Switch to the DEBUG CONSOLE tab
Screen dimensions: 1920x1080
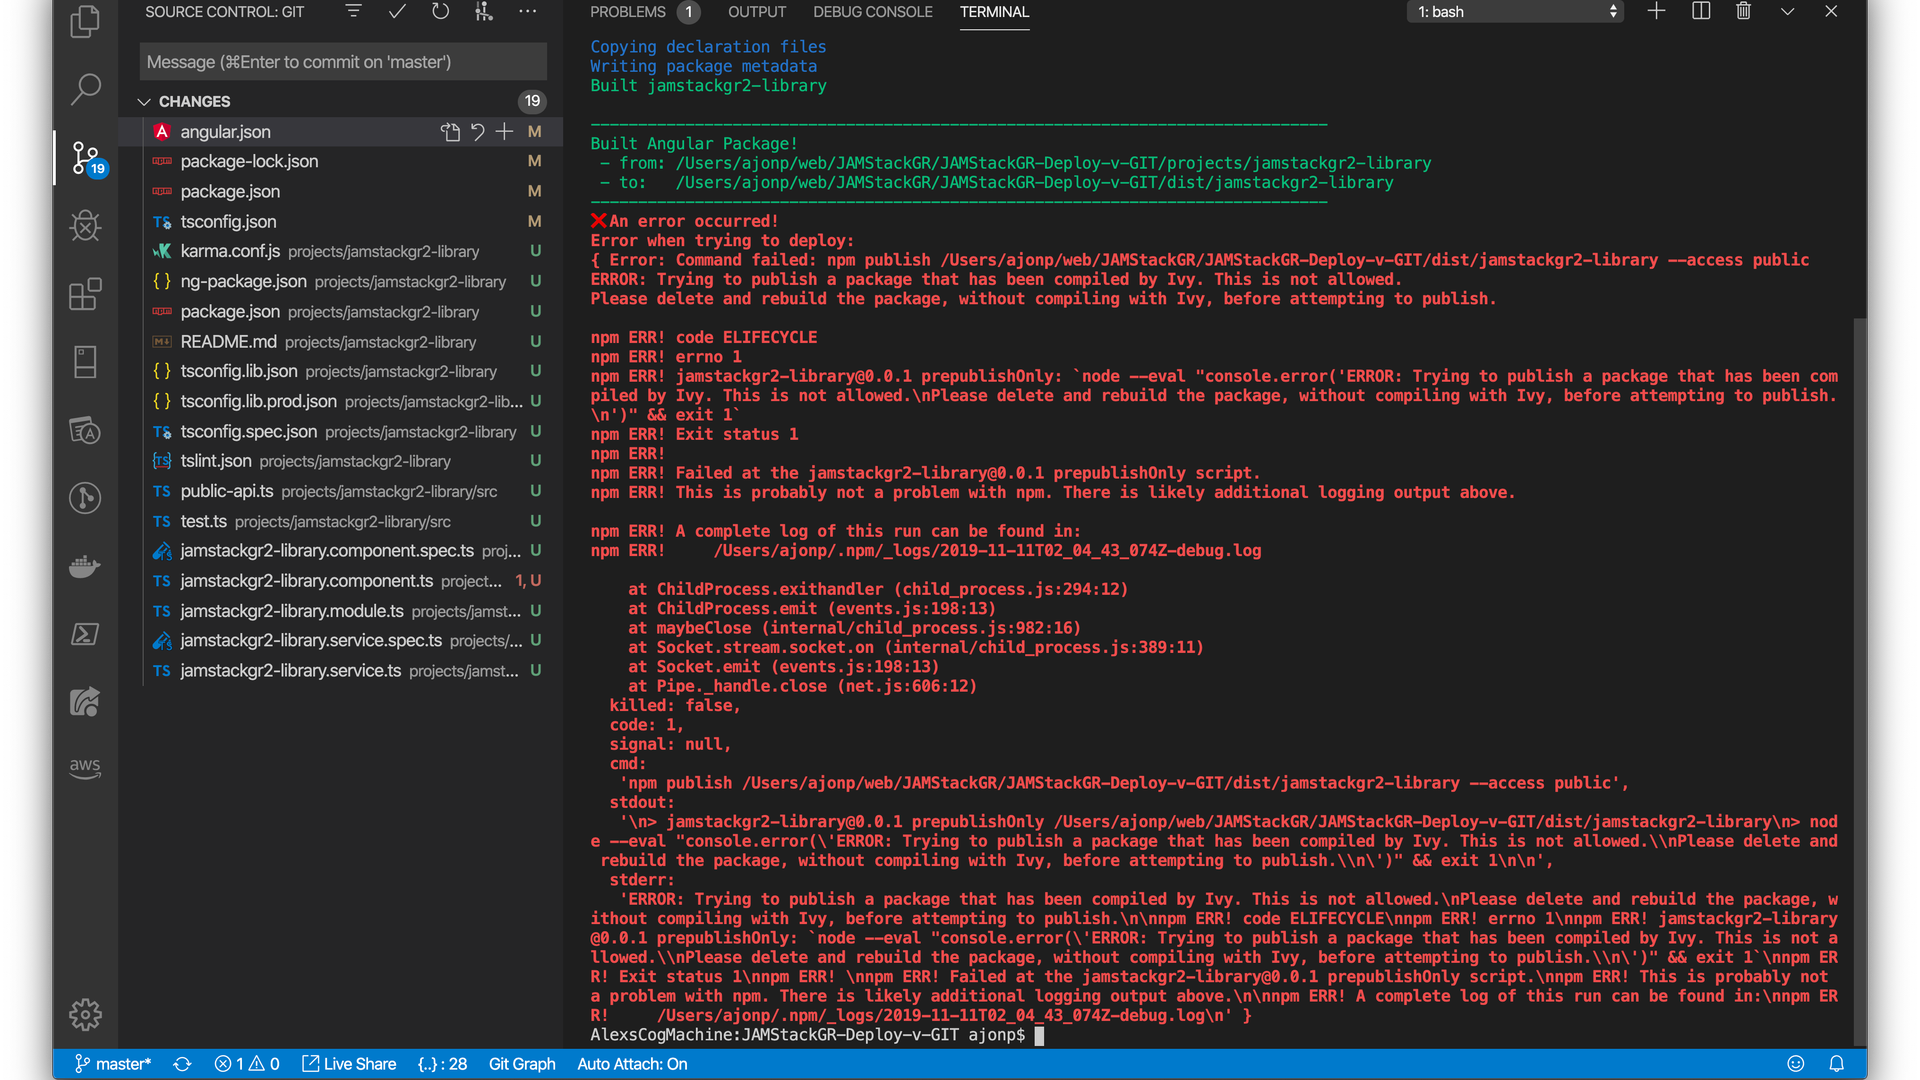pos(872,12)
